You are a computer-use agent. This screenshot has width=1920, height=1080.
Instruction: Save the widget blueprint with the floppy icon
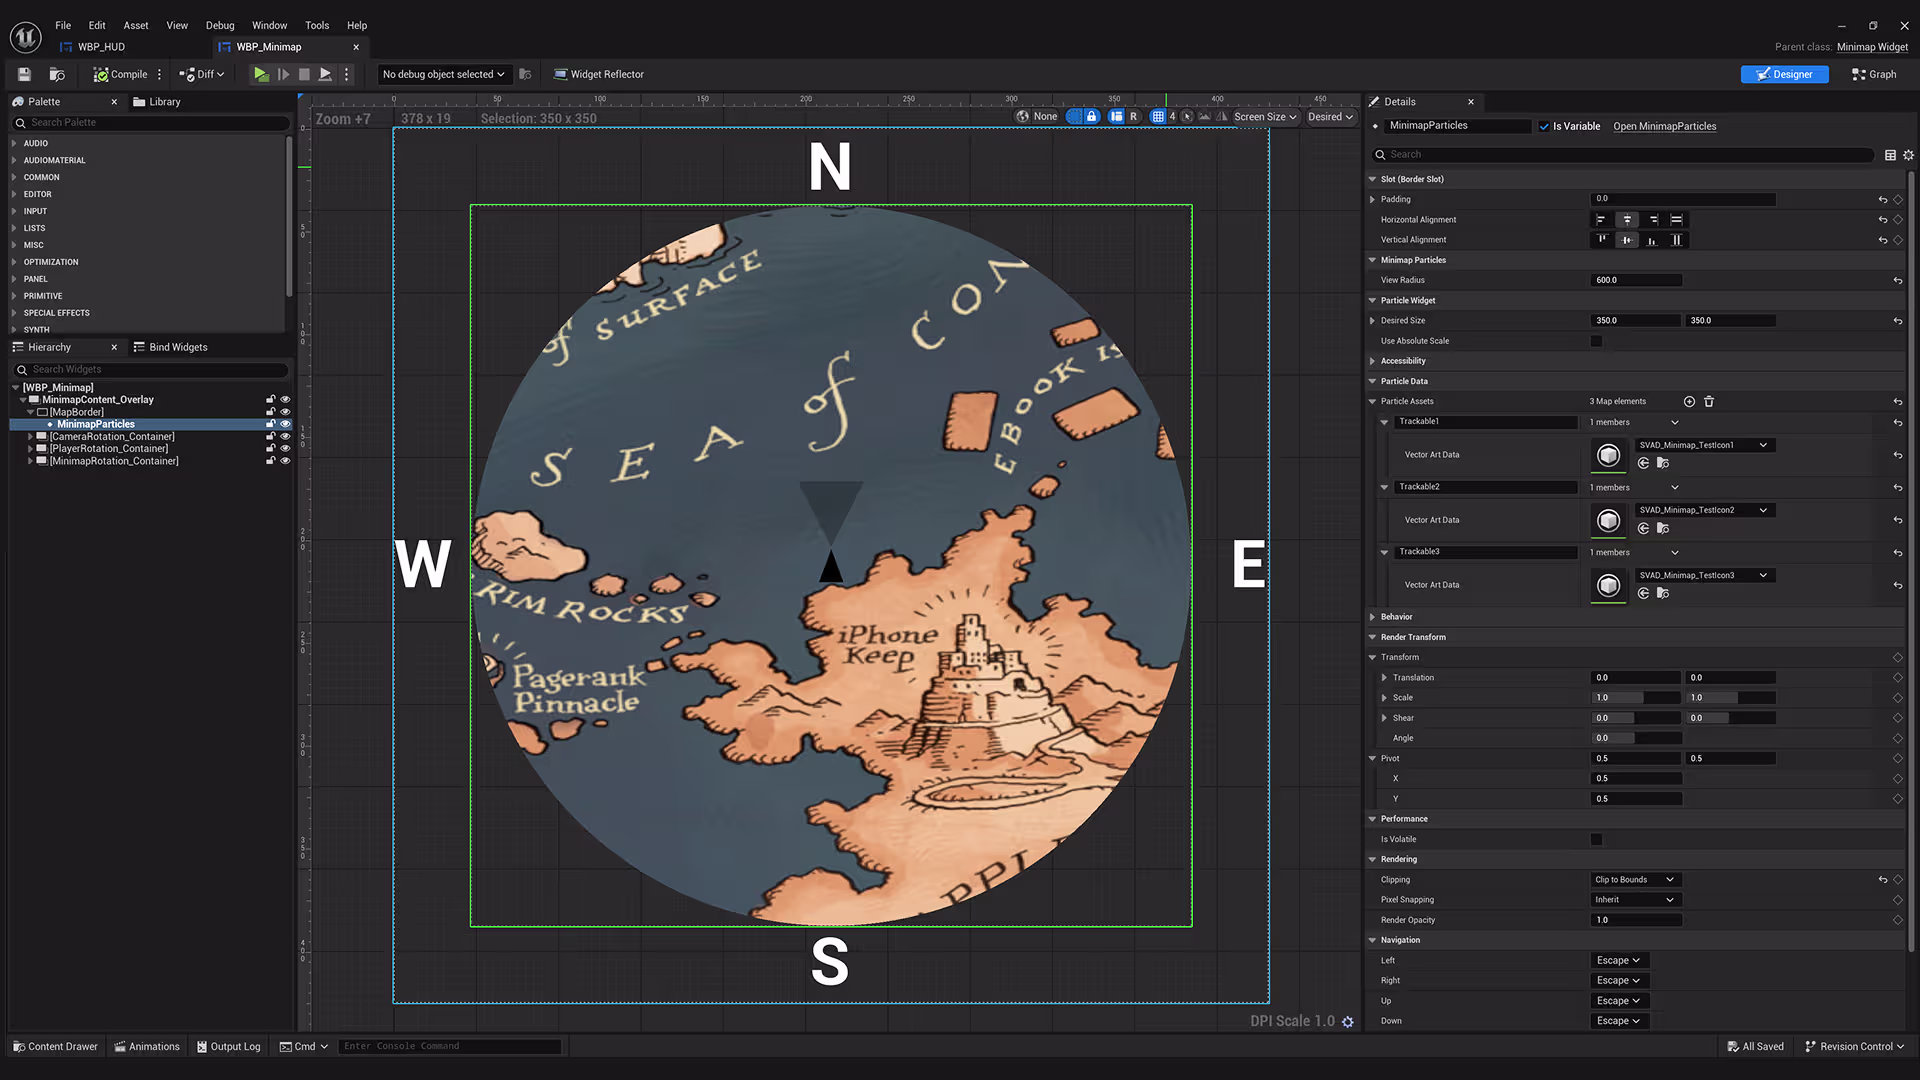24,74
